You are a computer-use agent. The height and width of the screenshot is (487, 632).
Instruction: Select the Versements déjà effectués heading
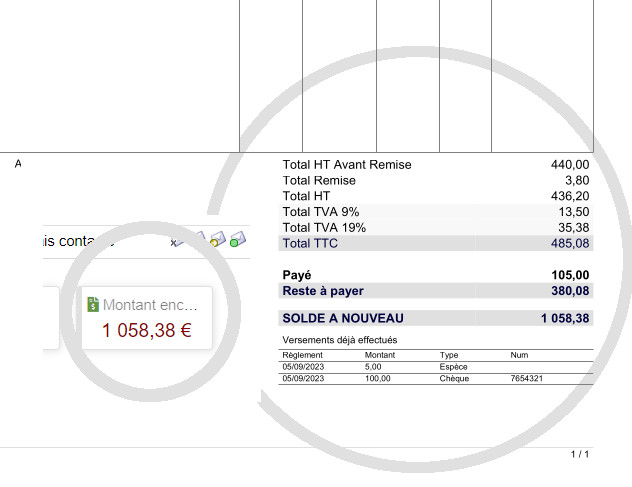click(x=340, y=340)
